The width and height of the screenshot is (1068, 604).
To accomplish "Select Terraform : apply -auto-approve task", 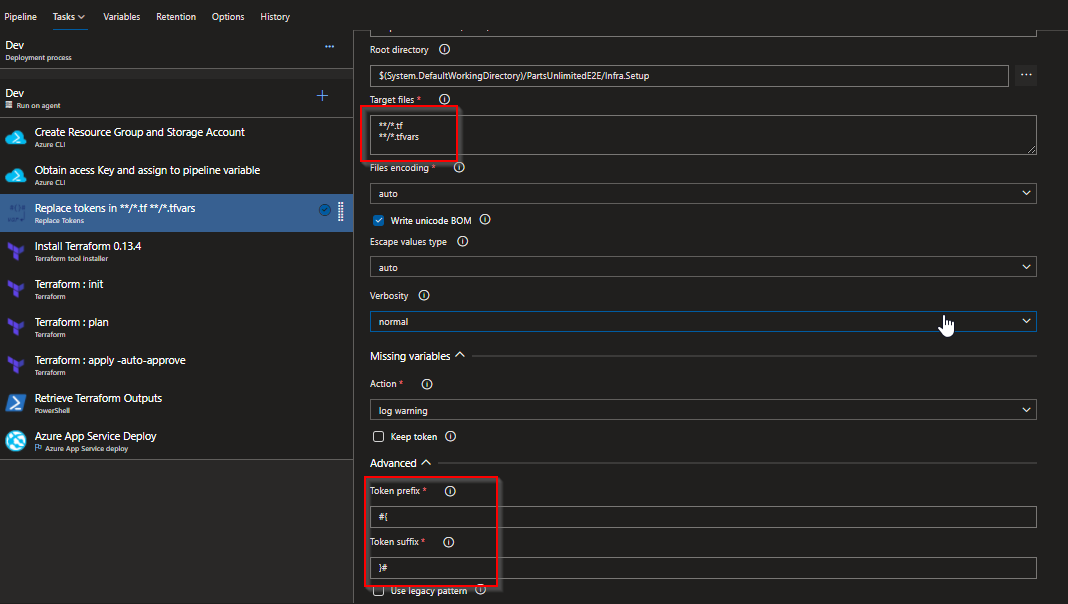I will [x=176, y=366].
